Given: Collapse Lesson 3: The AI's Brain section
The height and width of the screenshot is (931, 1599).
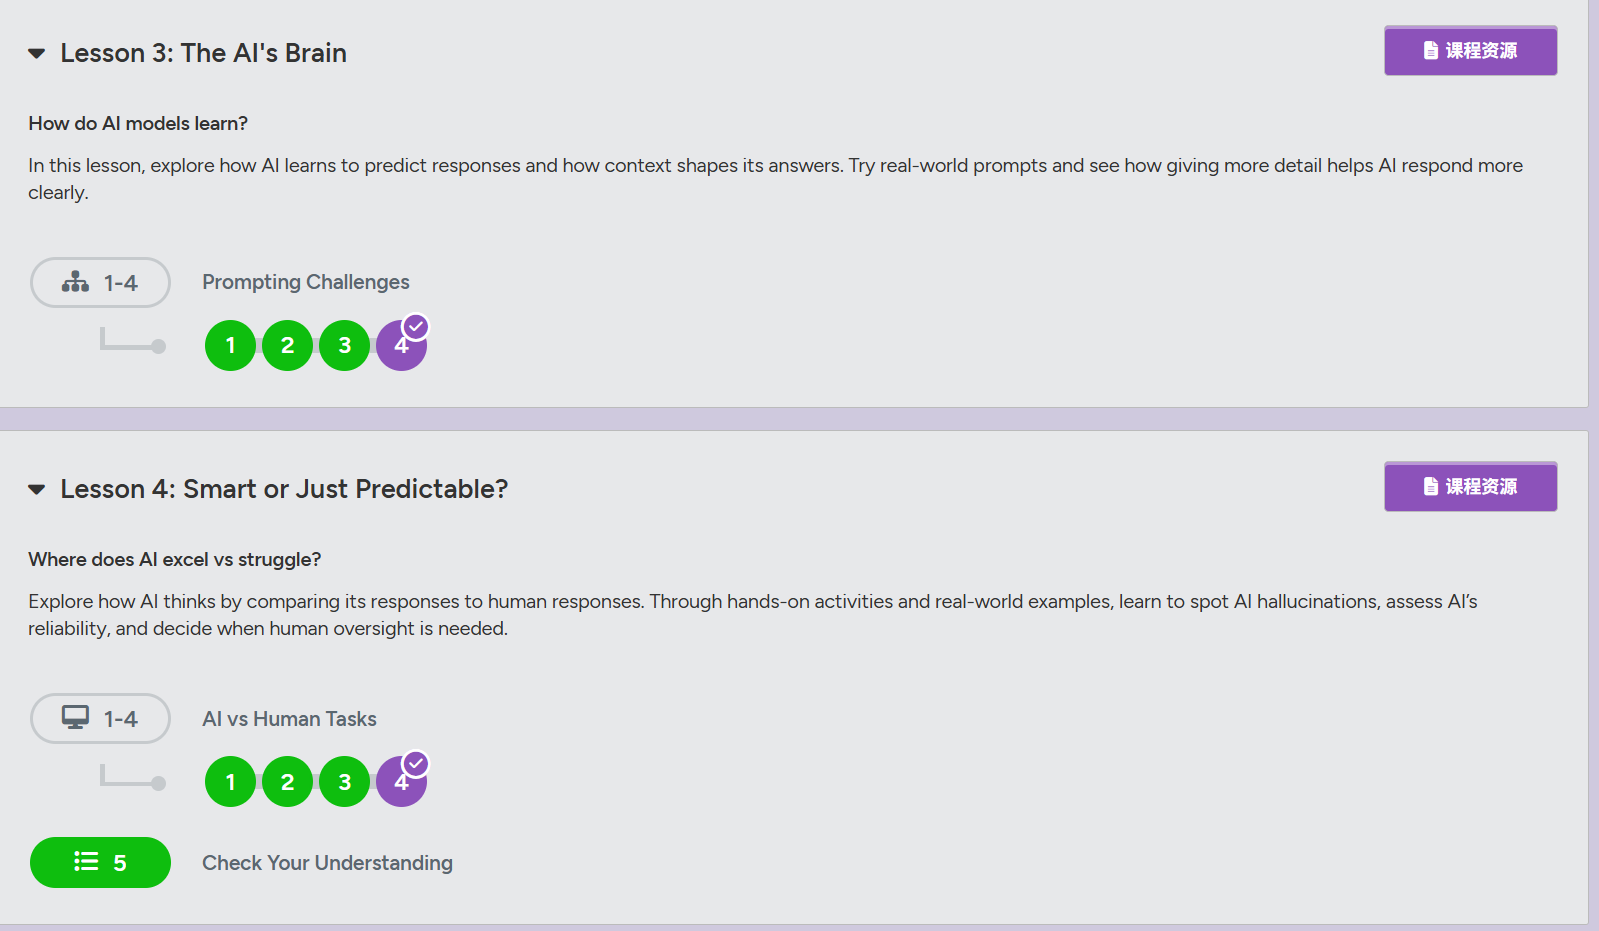Looking at the screenshot, I should pyautogui.click(x=37, y=54).
